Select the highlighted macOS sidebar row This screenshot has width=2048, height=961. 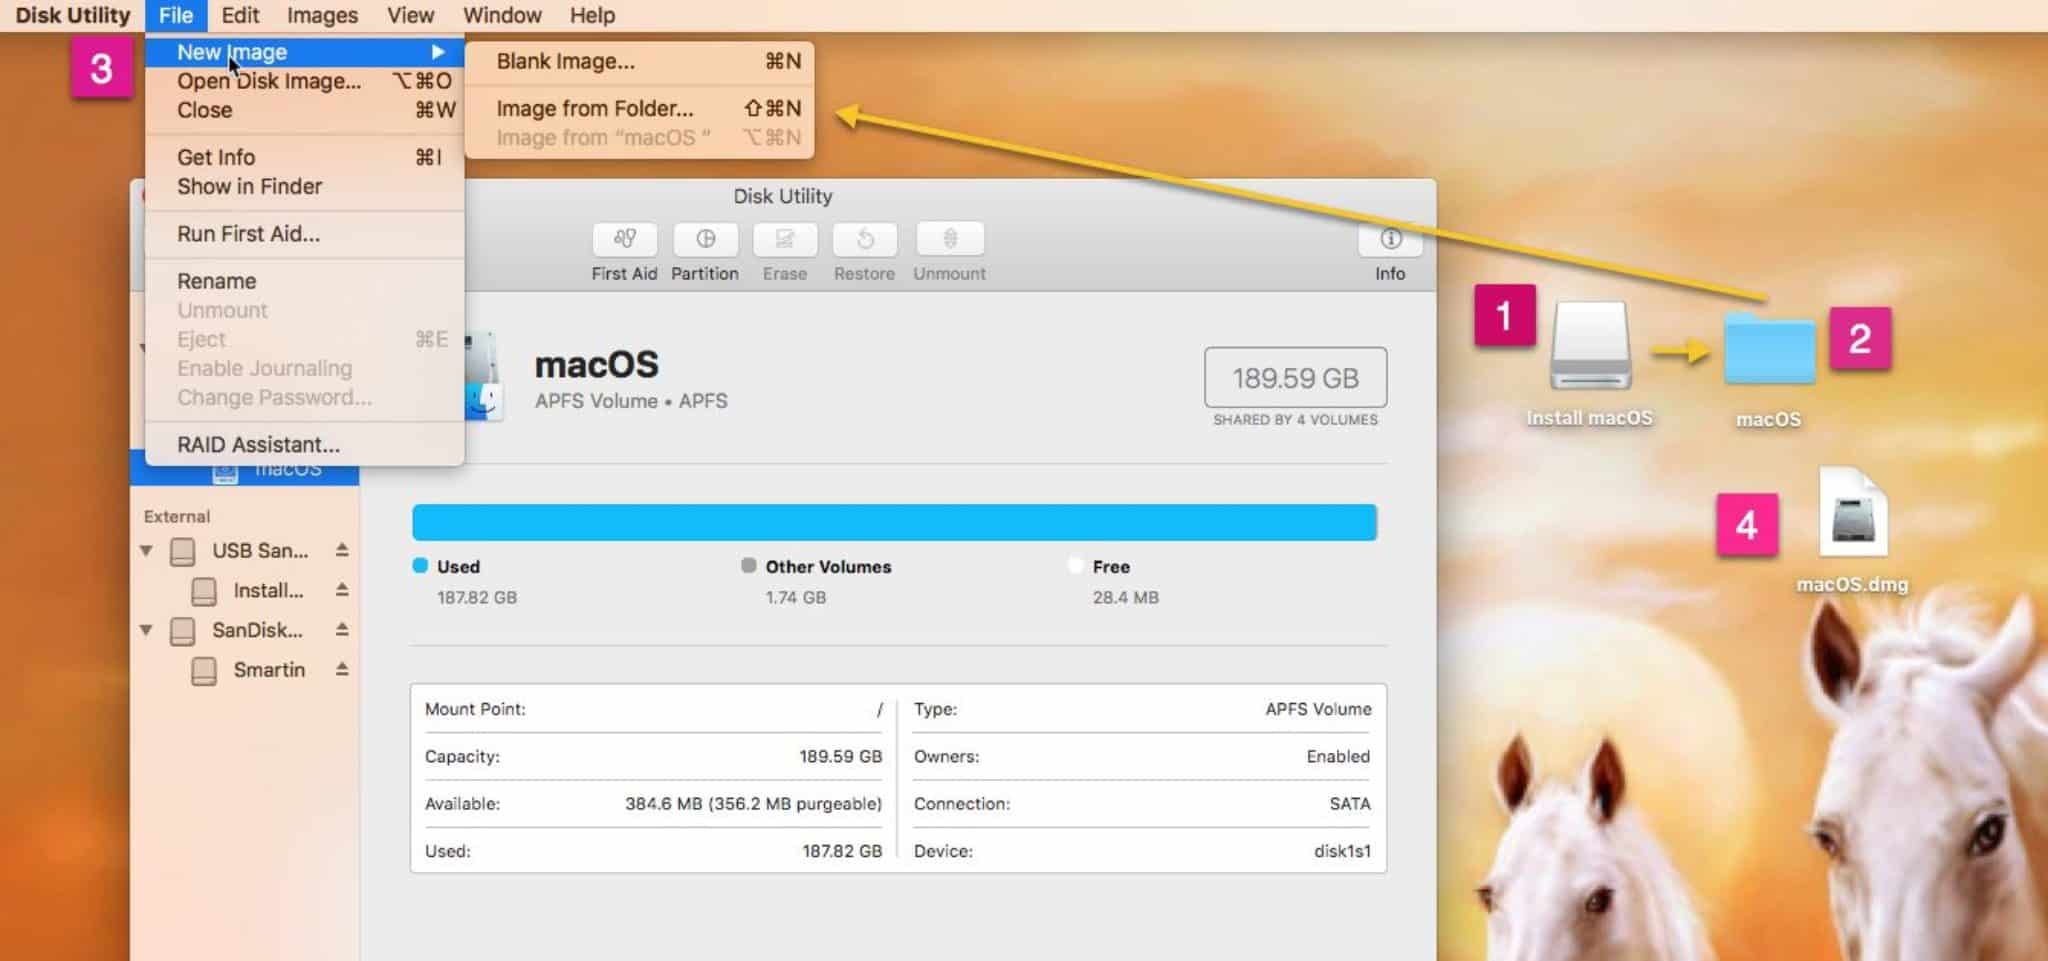coord(245,470)
